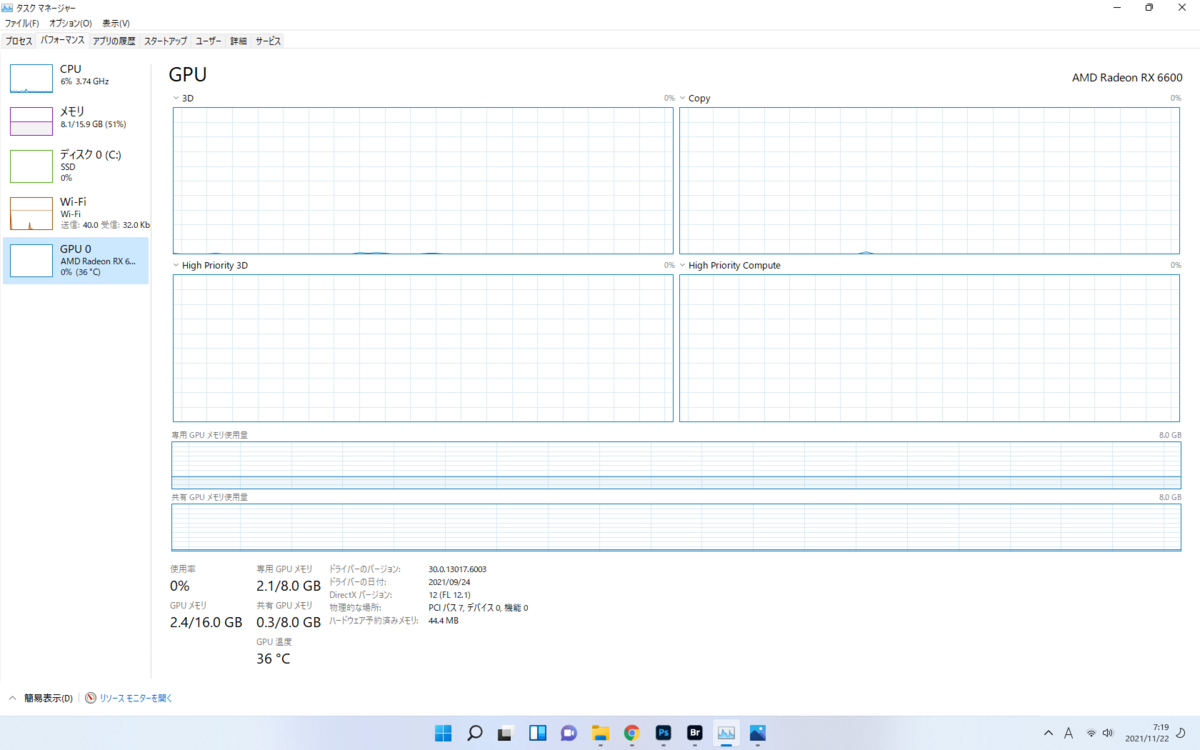Screen dimensions: 1200x750
Task: Open the 3D engine graph dropdown
Action: pyautogui.click(x=176, y=98)
